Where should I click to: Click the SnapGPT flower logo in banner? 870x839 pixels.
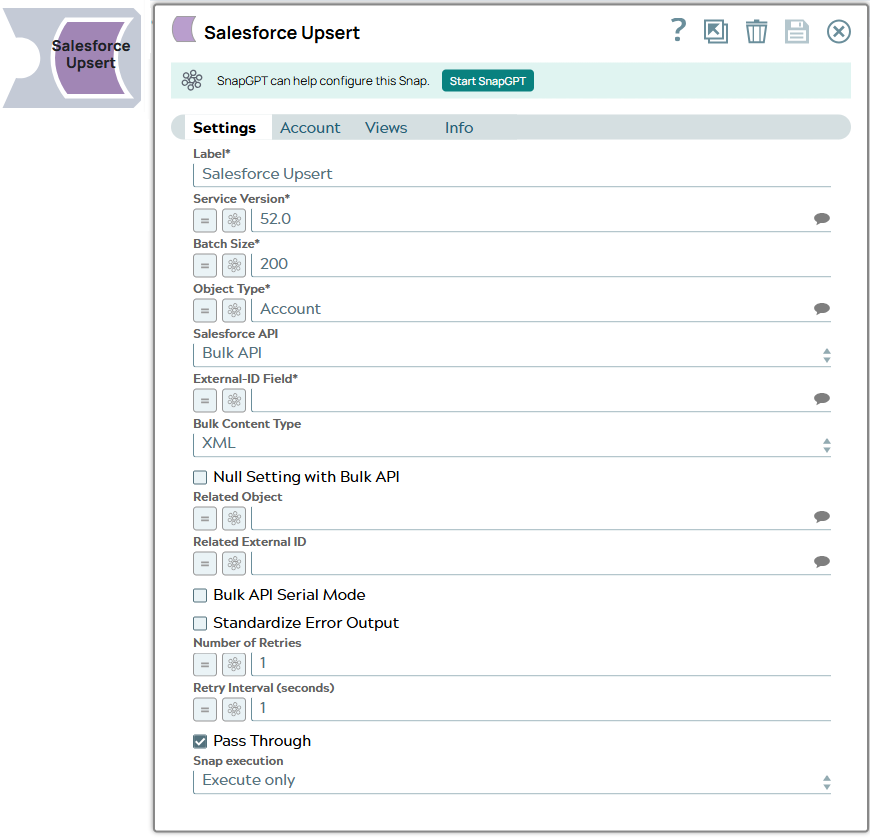pyautogui.click(x=192, y=80)
